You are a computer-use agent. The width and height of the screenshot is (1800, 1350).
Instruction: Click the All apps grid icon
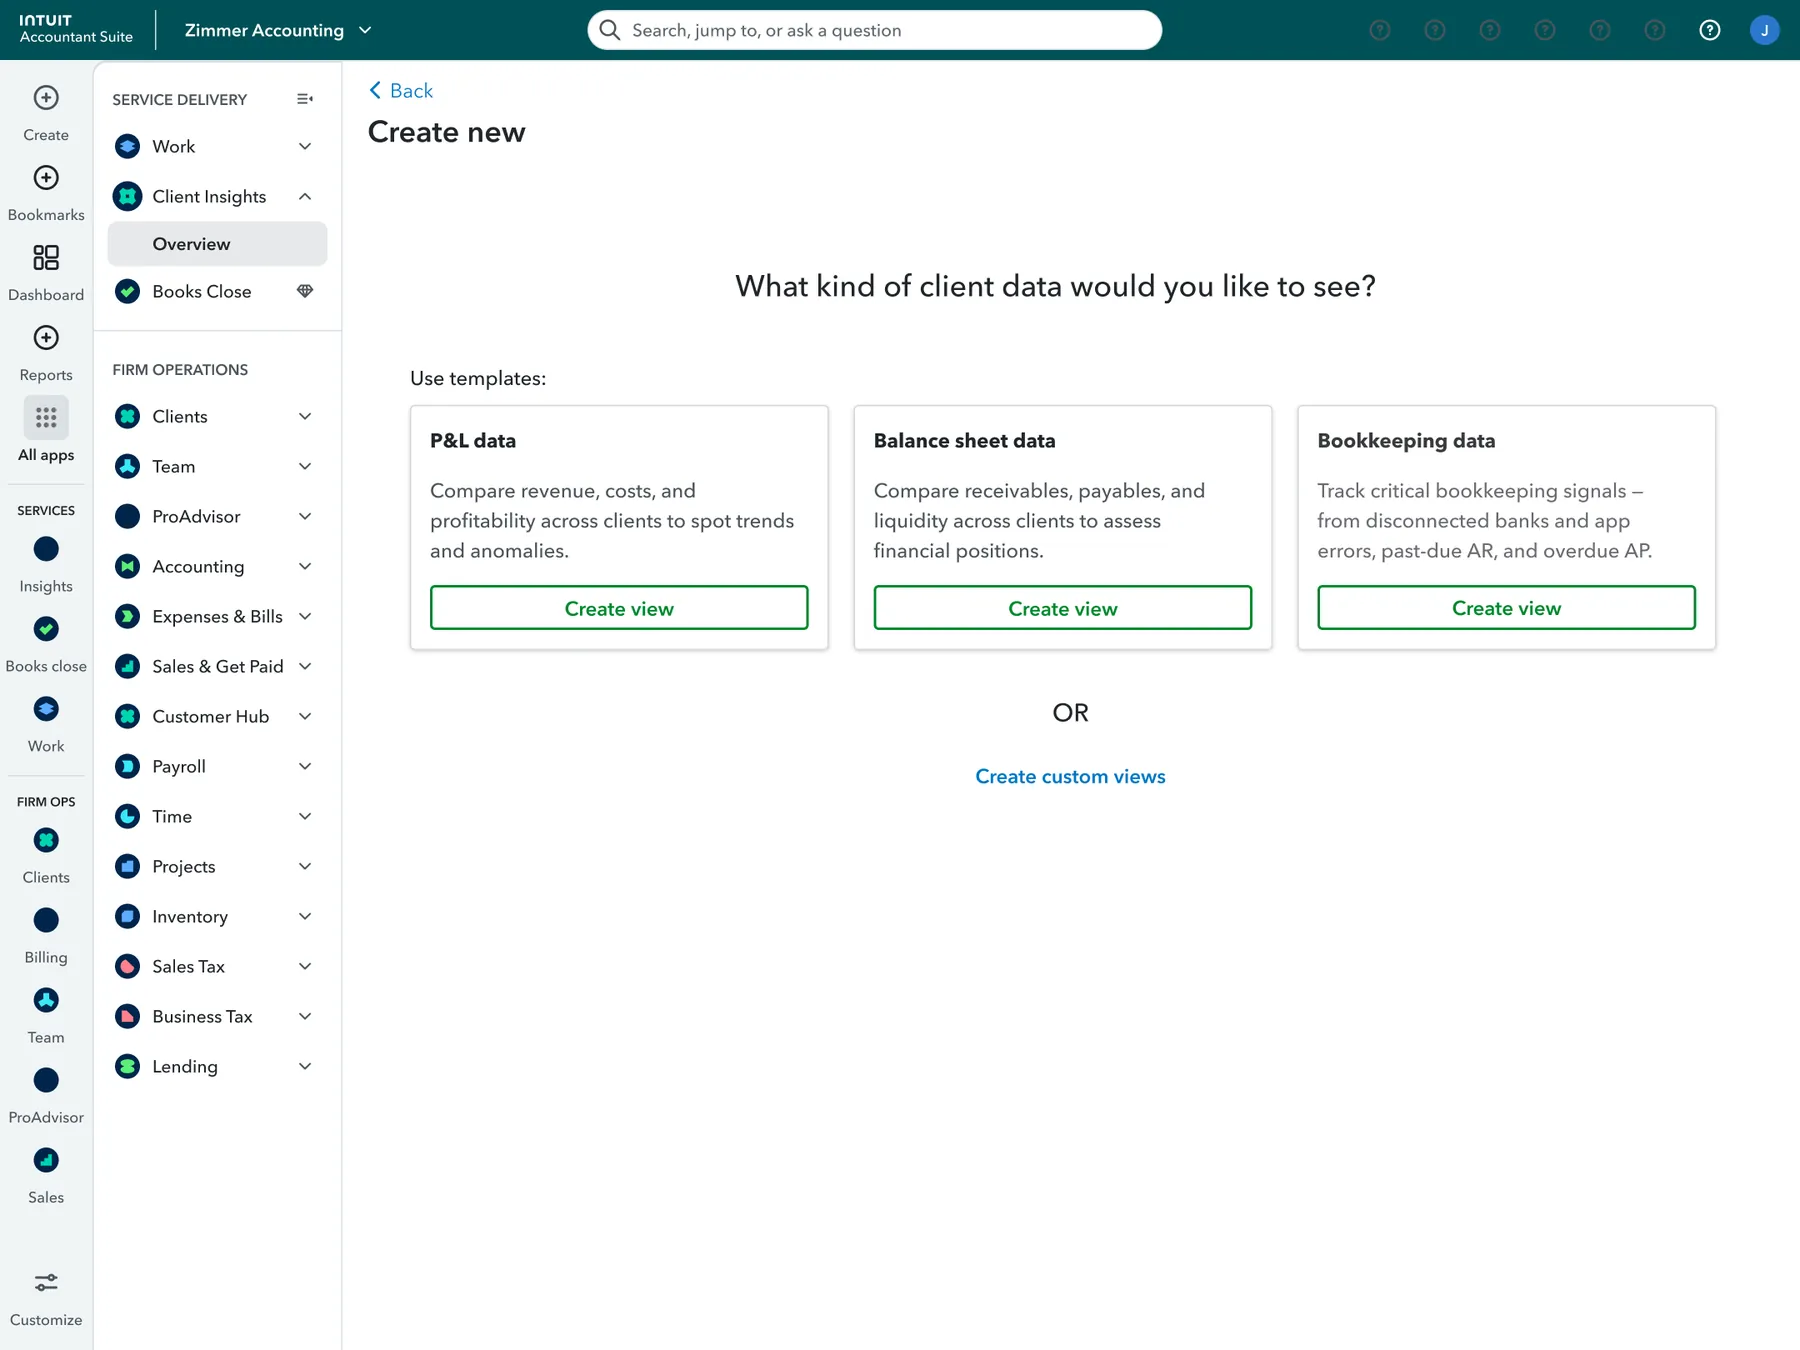pos(46,418)
